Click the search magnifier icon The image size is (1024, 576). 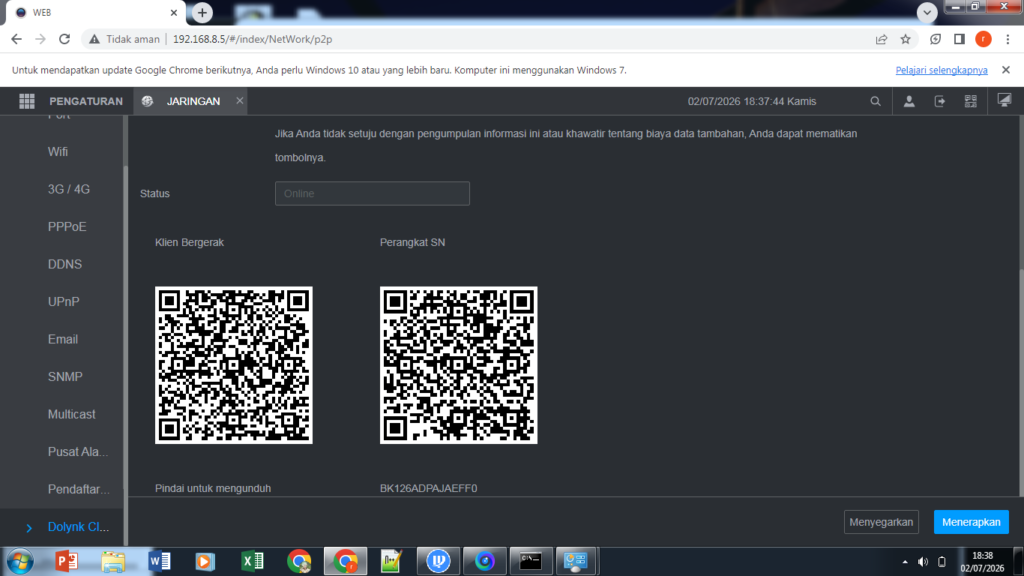(x=875, y=101)
